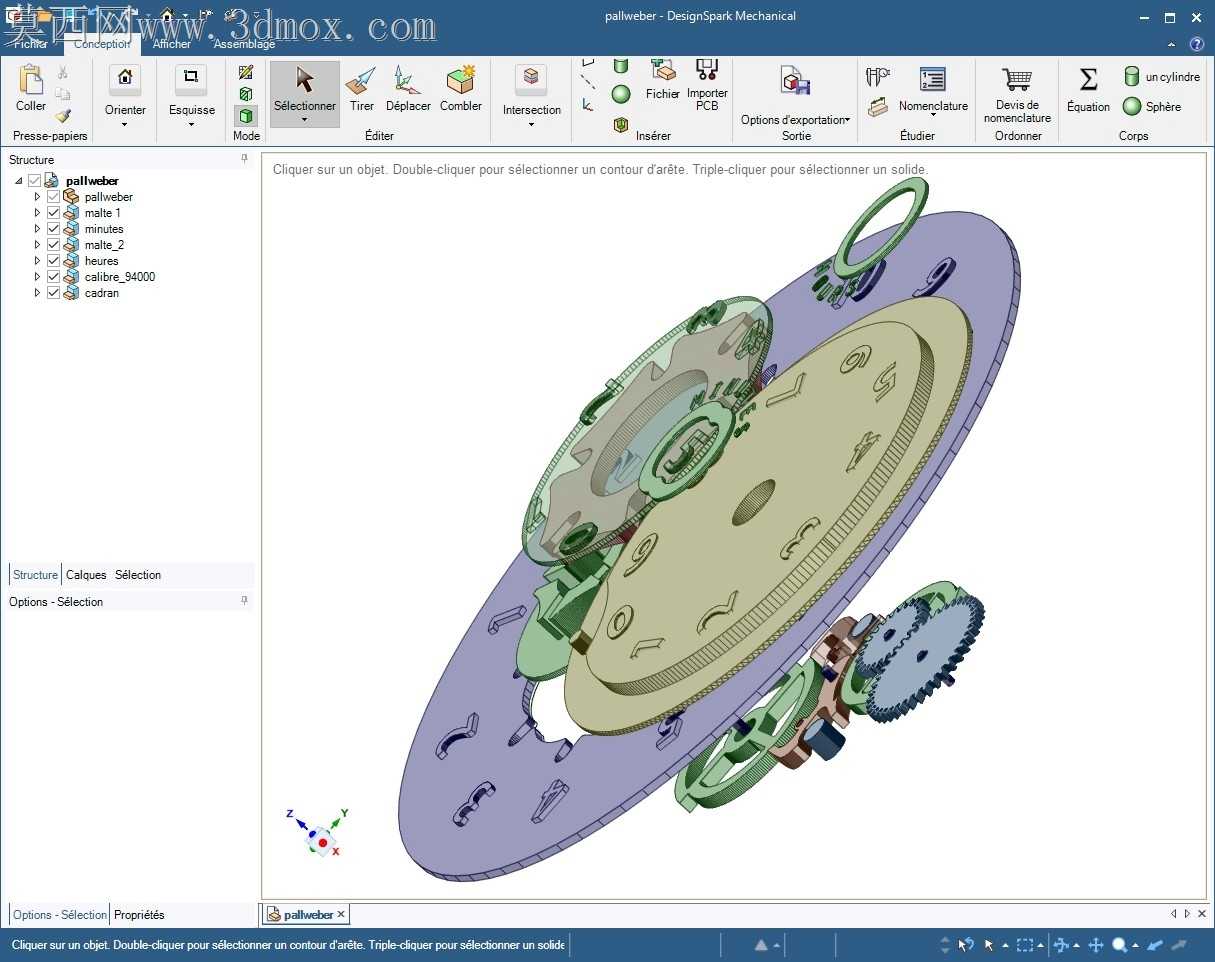Expand the malte 1 tree node
Viewport: 1215px width, 962px height.
(x=38, y=213)
